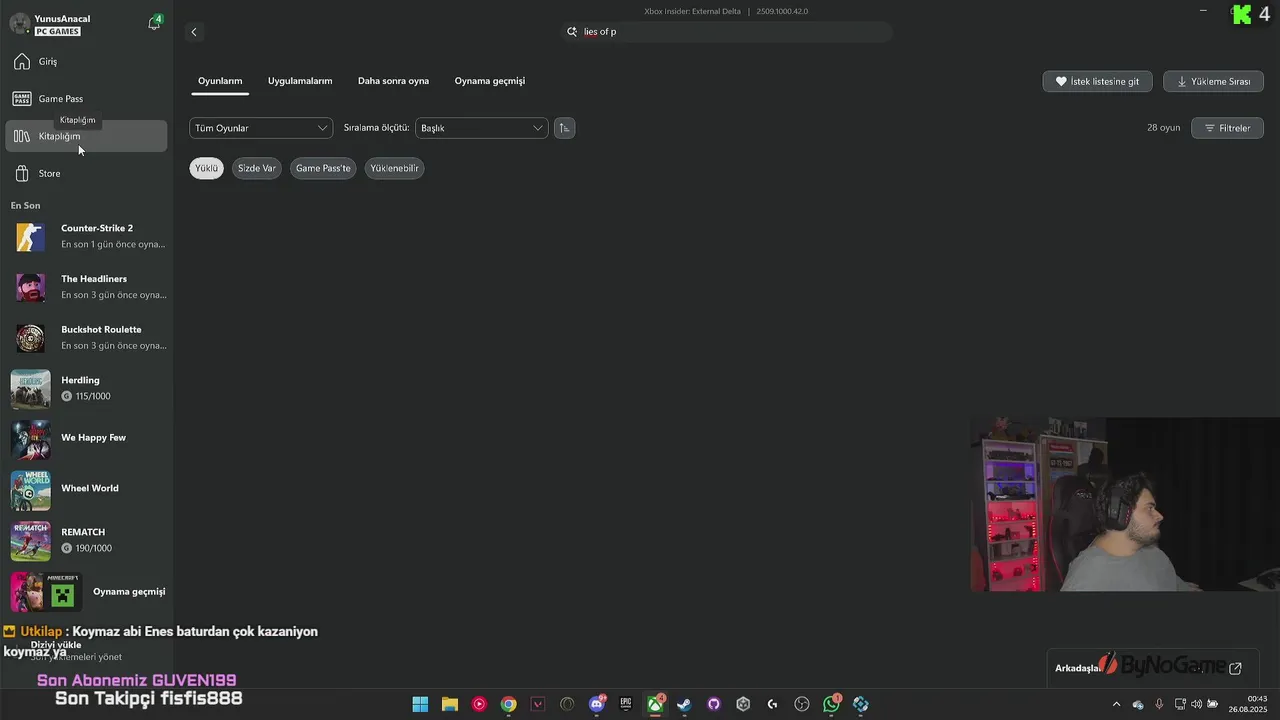
Task: Open the Store section
Action: tap(86, 174)
